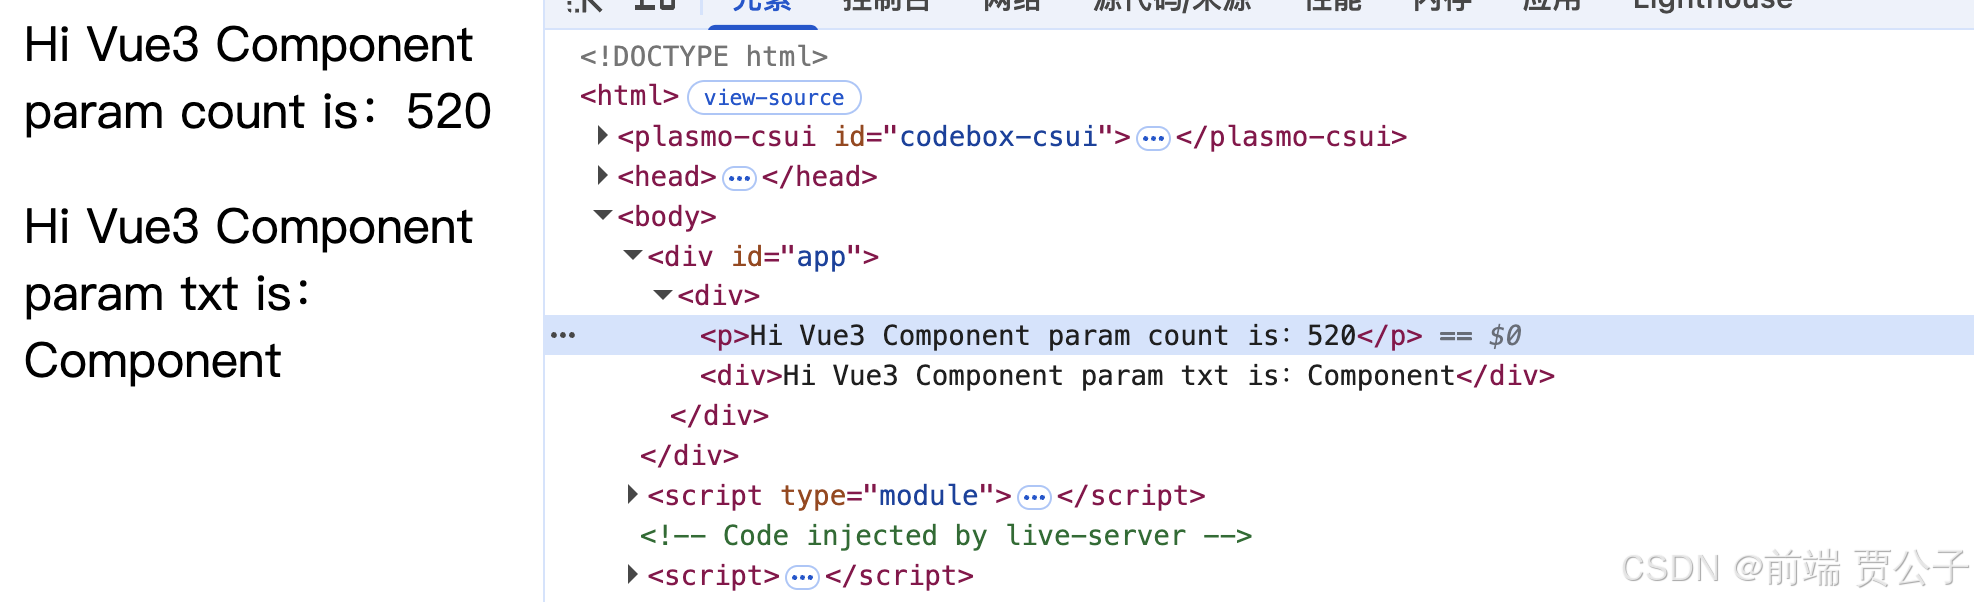The image size is (1974, 602).
Task: Click page text 'param txt is:'
Action: [168, 294]
